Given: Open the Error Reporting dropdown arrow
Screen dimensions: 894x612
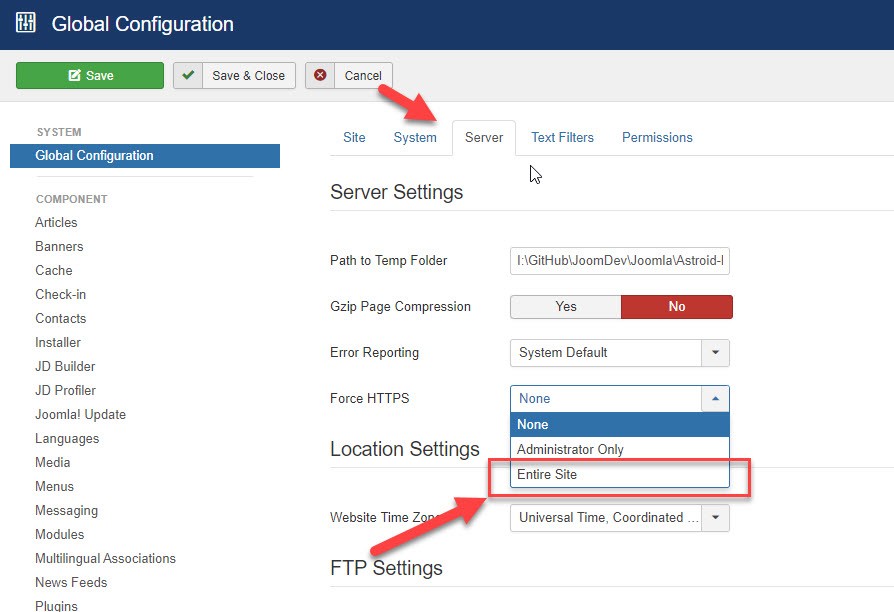Looking at the screenshot, I should [716, 352].
